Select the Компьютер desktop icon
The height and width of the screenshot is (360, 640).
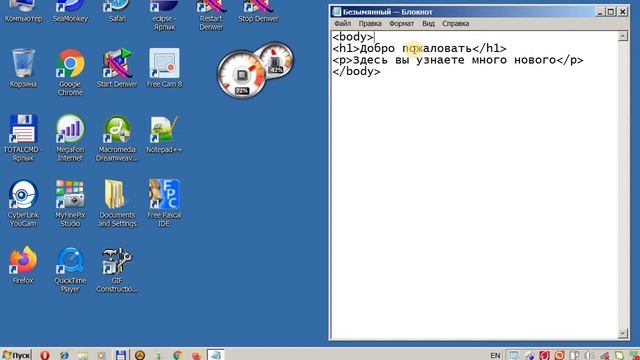tap(23, 11)
